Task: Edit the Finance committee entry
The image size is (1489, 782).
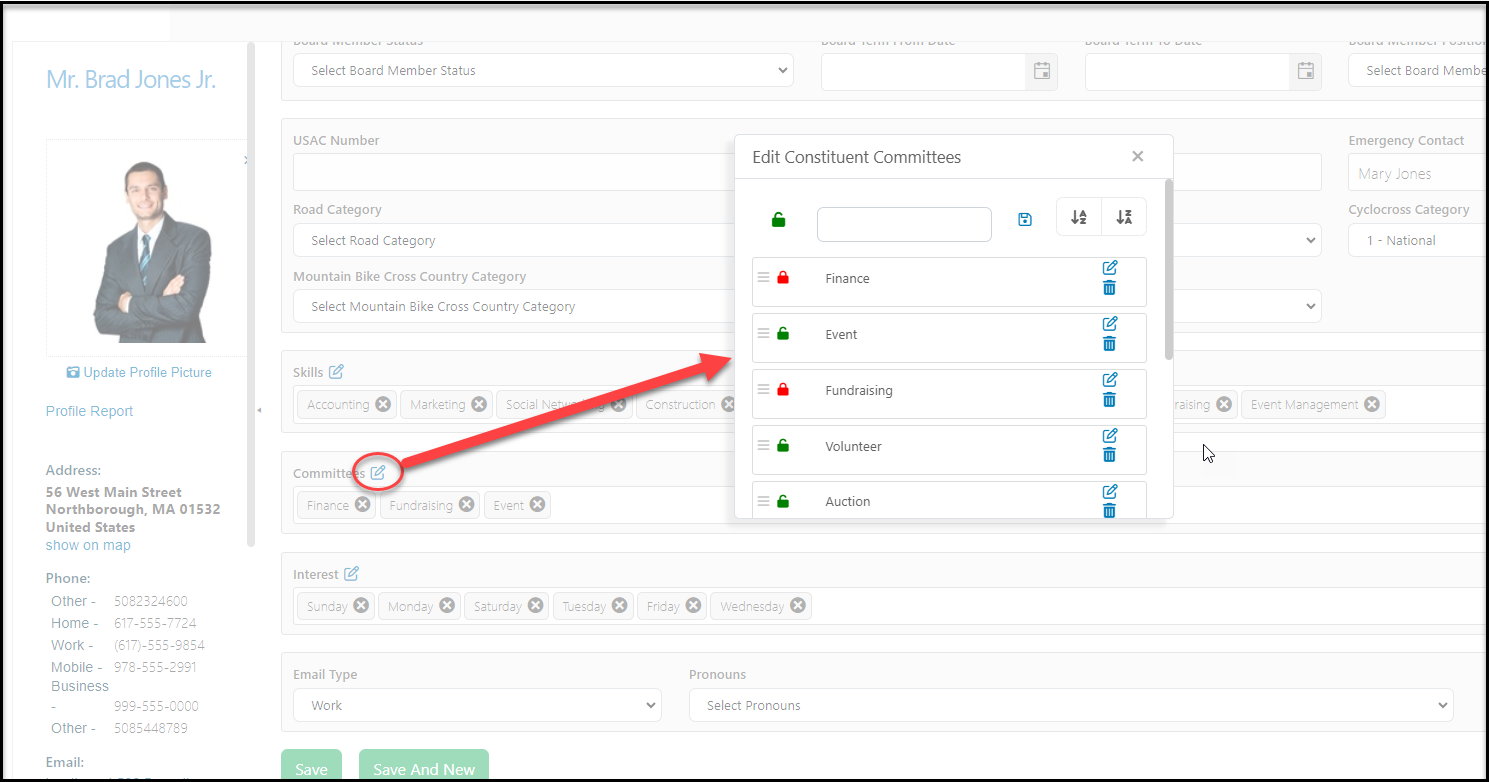Action: click(1109, 267)
